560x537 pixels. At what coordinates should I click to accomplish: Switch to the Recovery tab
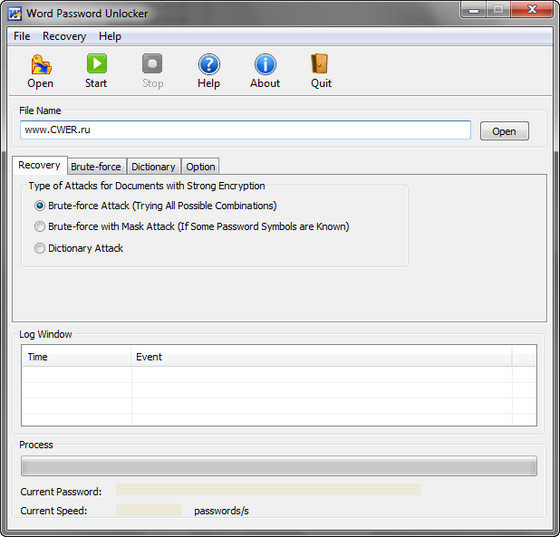point(39,165)
